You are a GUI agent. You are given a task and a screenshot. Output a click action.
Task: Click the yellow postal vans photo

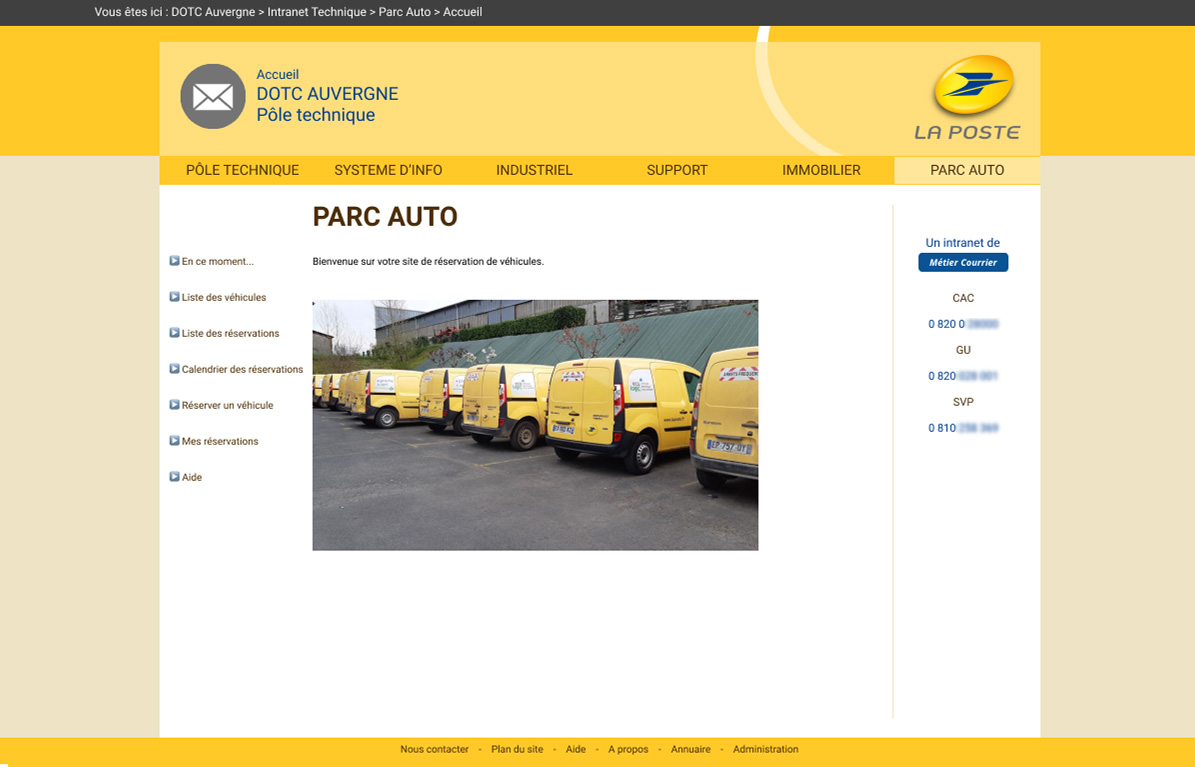pos(535,425)
